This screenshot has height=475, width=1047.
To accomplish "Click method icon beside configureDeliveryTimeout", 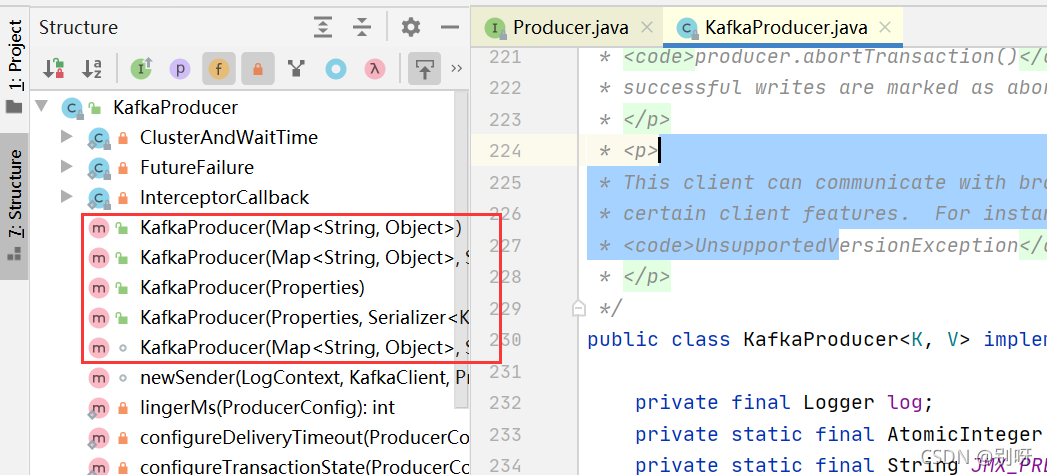I will click(99, 438).
